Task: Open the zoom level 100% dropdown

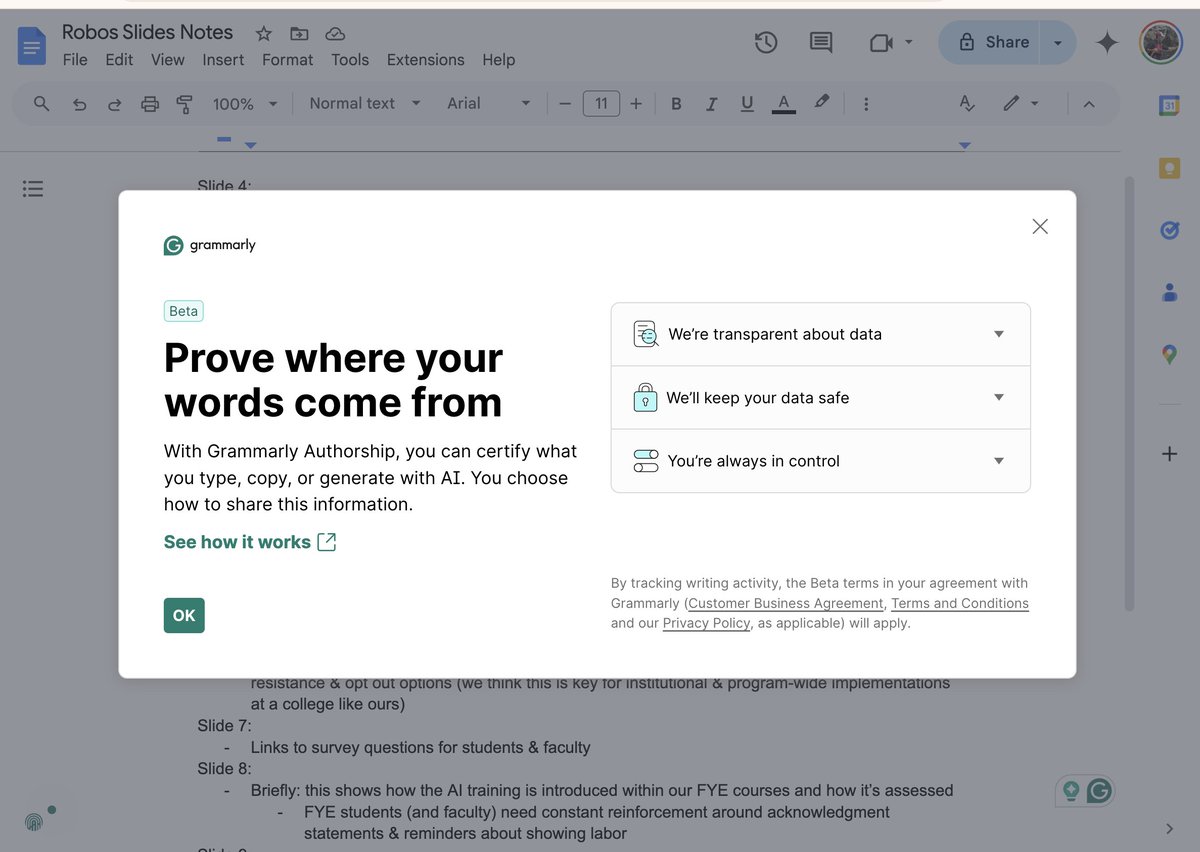Action: (245, 104)
